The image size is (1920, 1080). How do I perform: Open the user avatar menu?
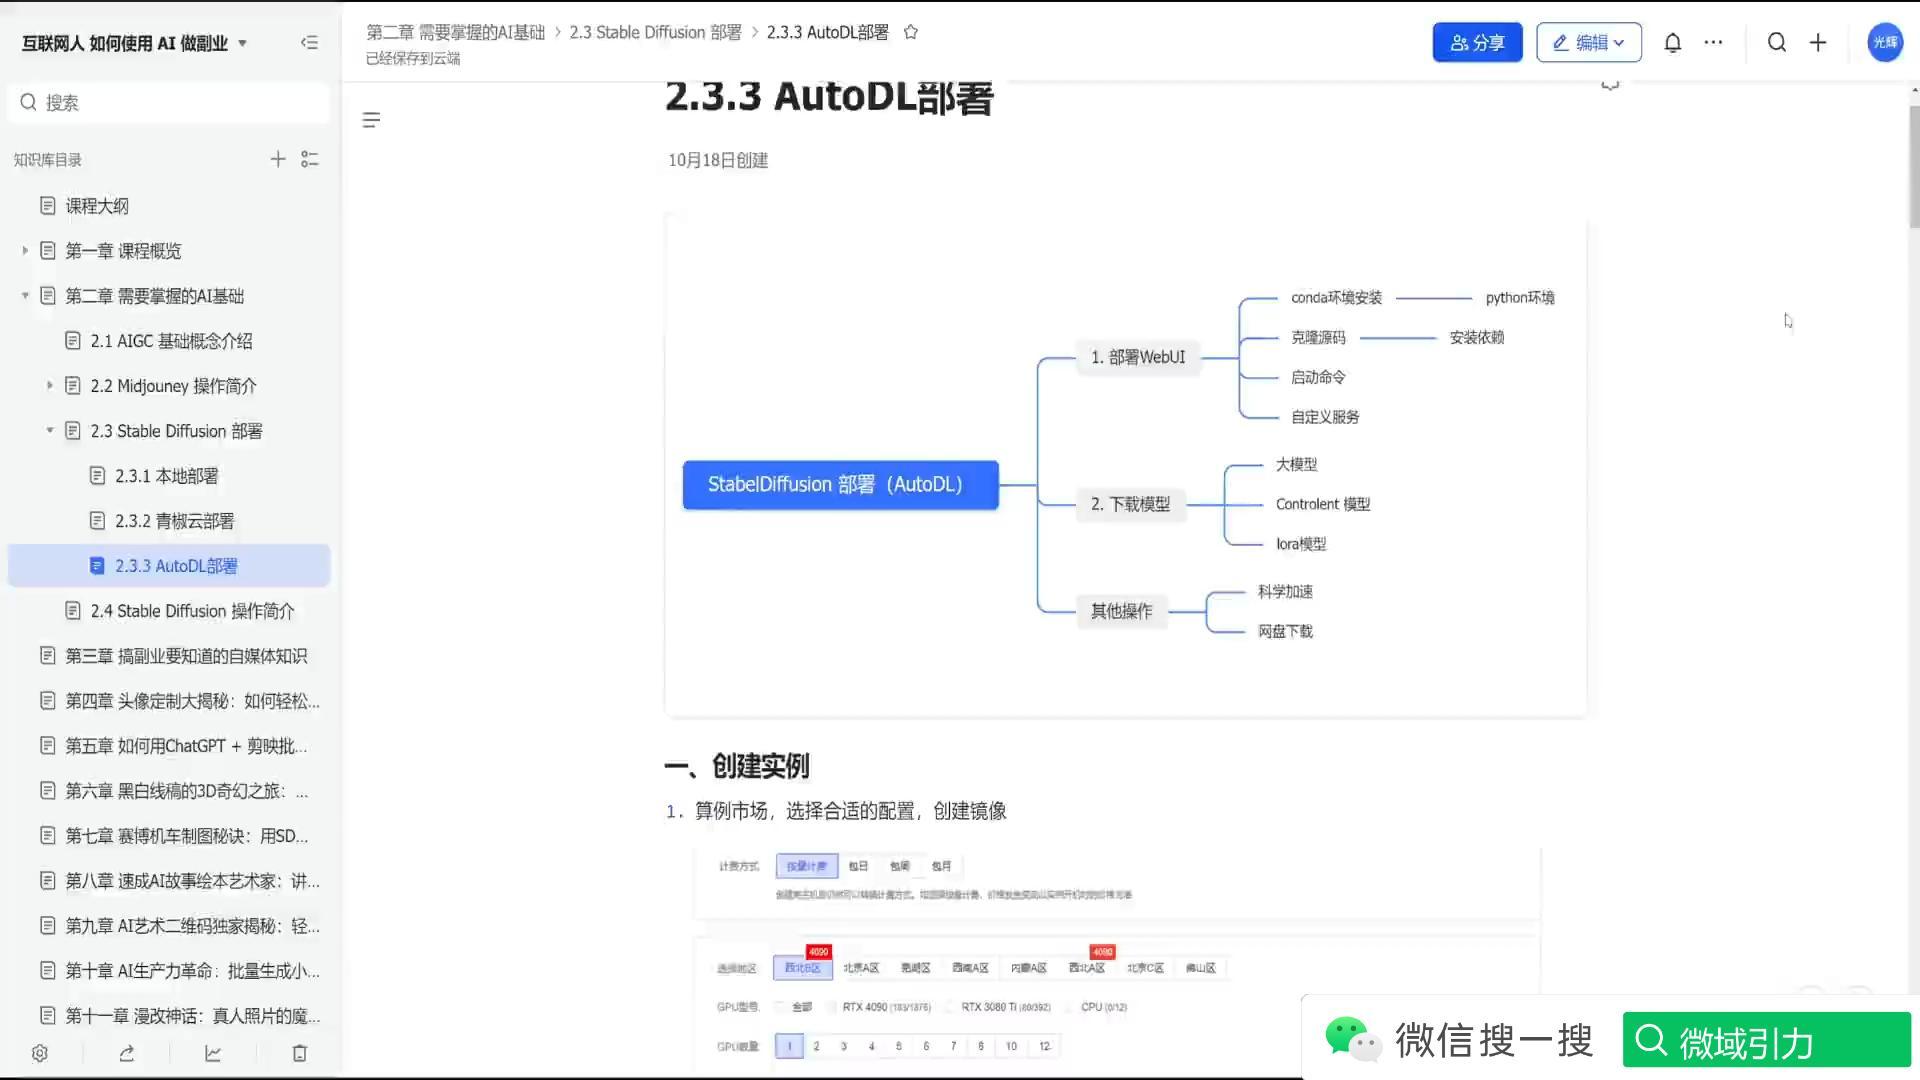point(1885,42)
